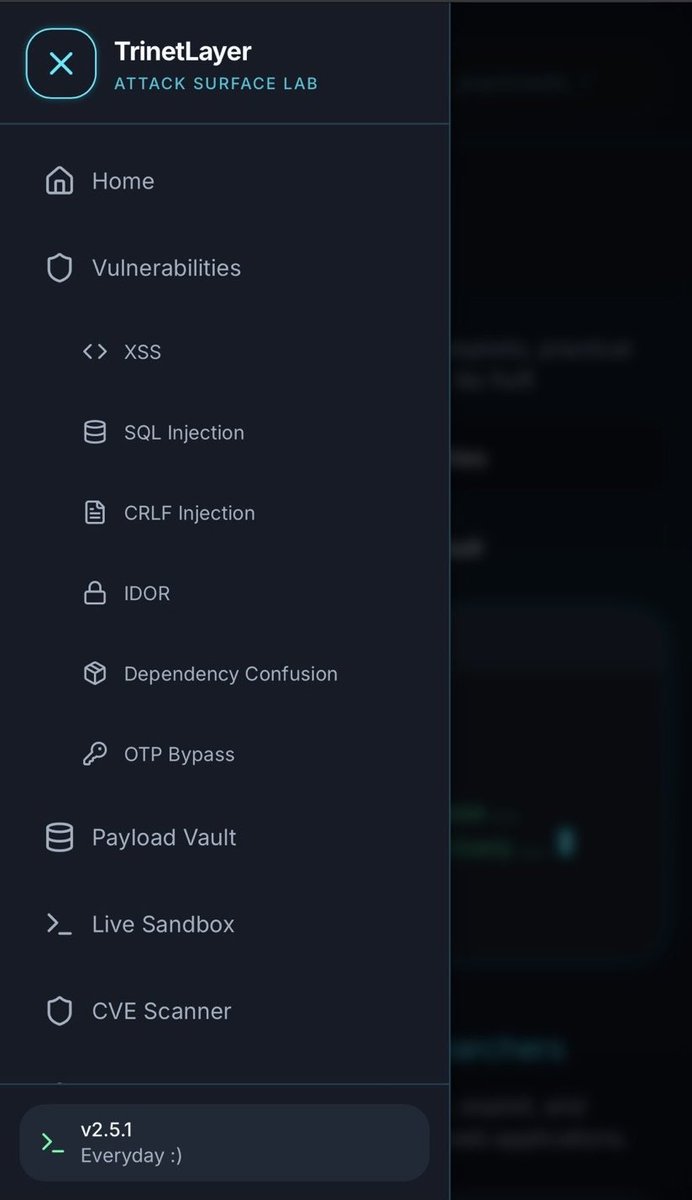Open the Live Sandbox link

[225, 924]
